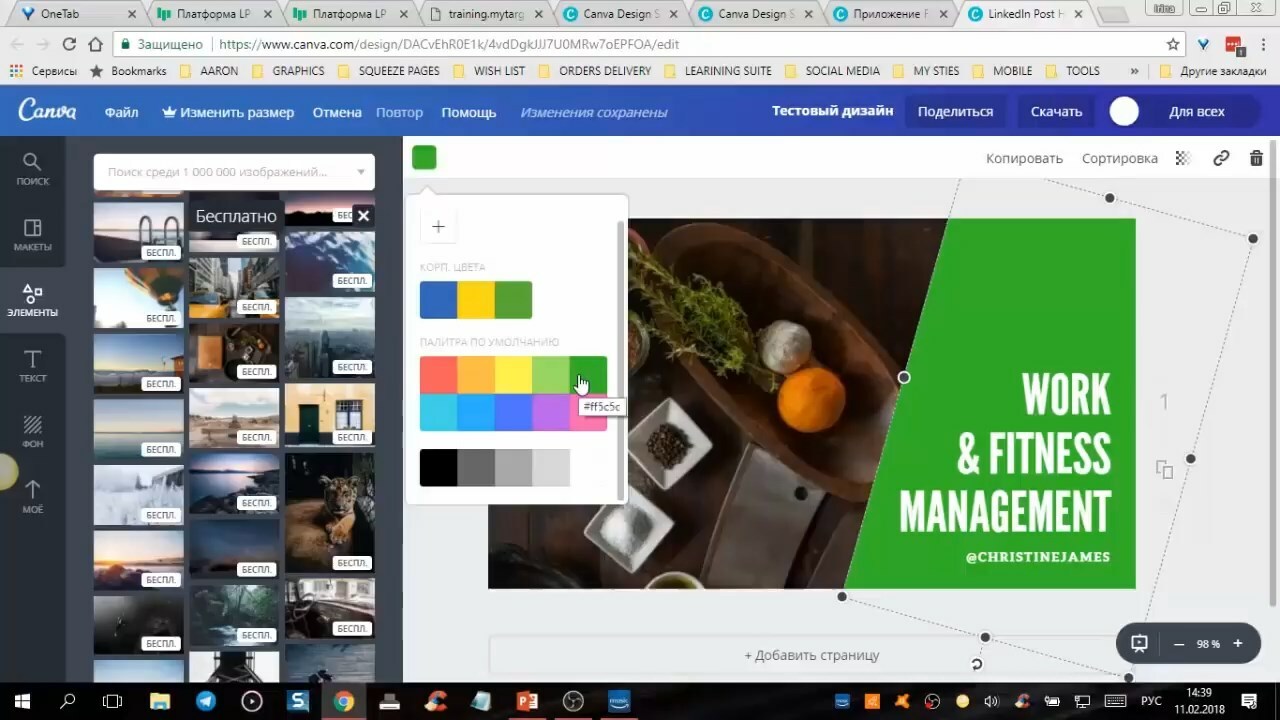Click Повтор redo
Viewport: 1280px width, 720px height.
(x=399, y=112)
